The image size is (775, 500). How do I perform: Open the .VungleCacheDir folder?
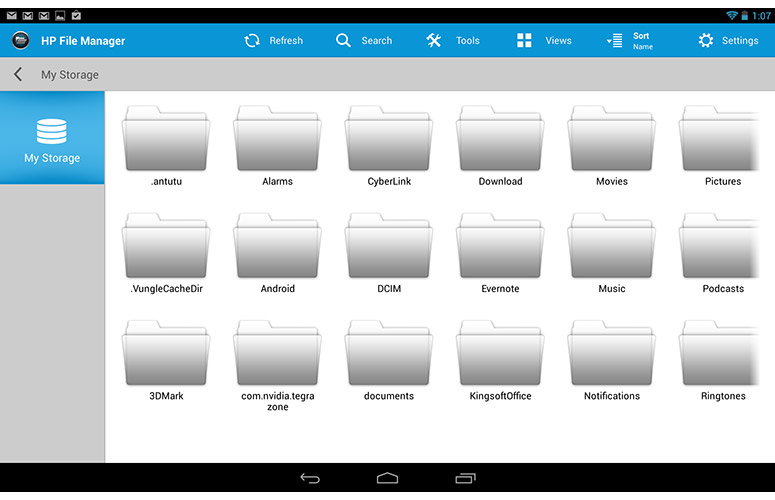166,253
